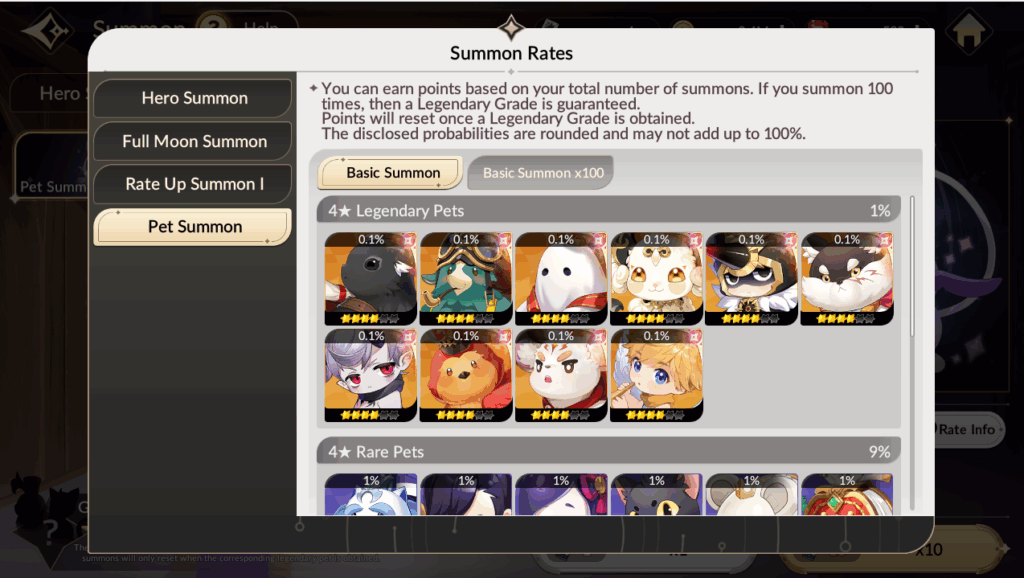Open the Full Moon Summon rates tab
The width and height of the screenshot is (1024, 578).
(193, 141)
